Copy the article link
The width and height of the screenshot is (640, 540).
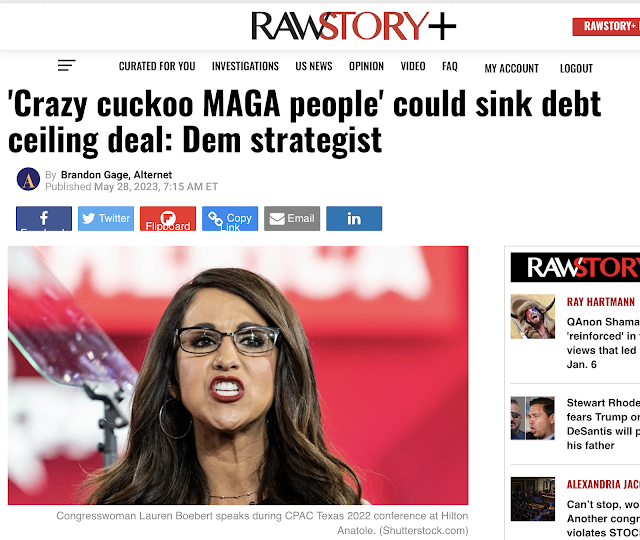pos(230,218)
